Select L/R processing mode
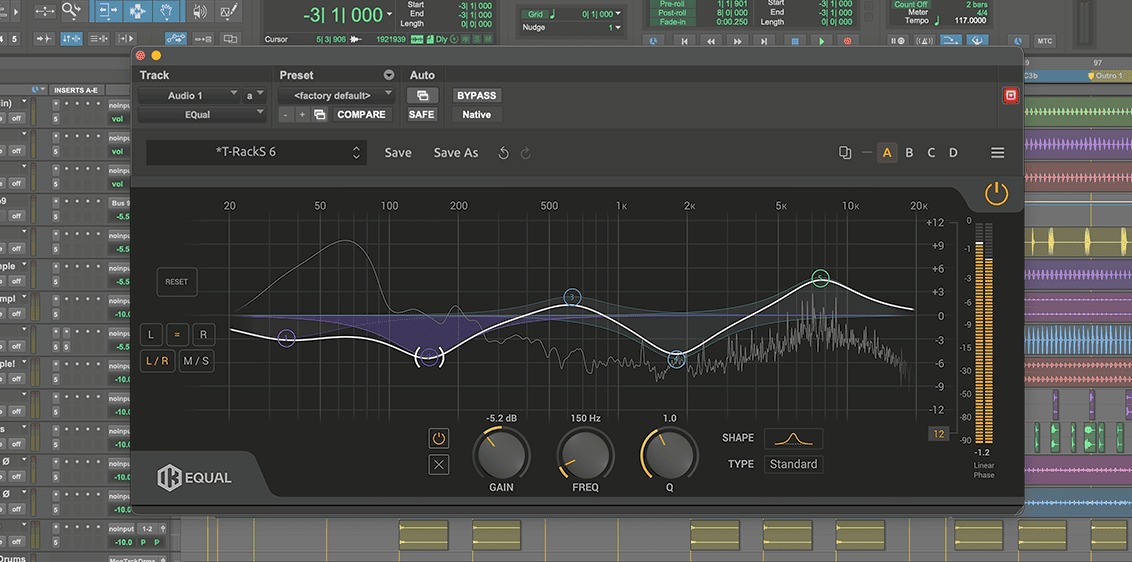Viewport: 1132px width, 562px height. [157, 360]
